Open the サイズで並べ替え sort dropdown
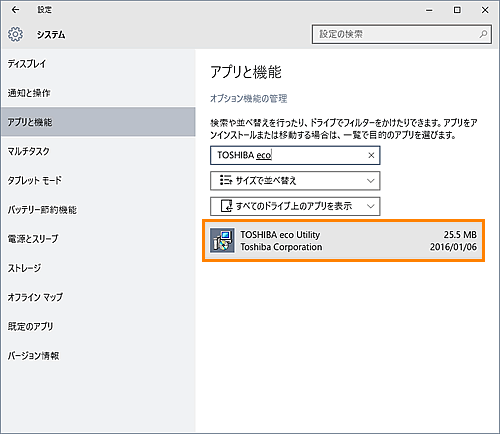Screen dimensions: 500x434 tap(295, 181)
